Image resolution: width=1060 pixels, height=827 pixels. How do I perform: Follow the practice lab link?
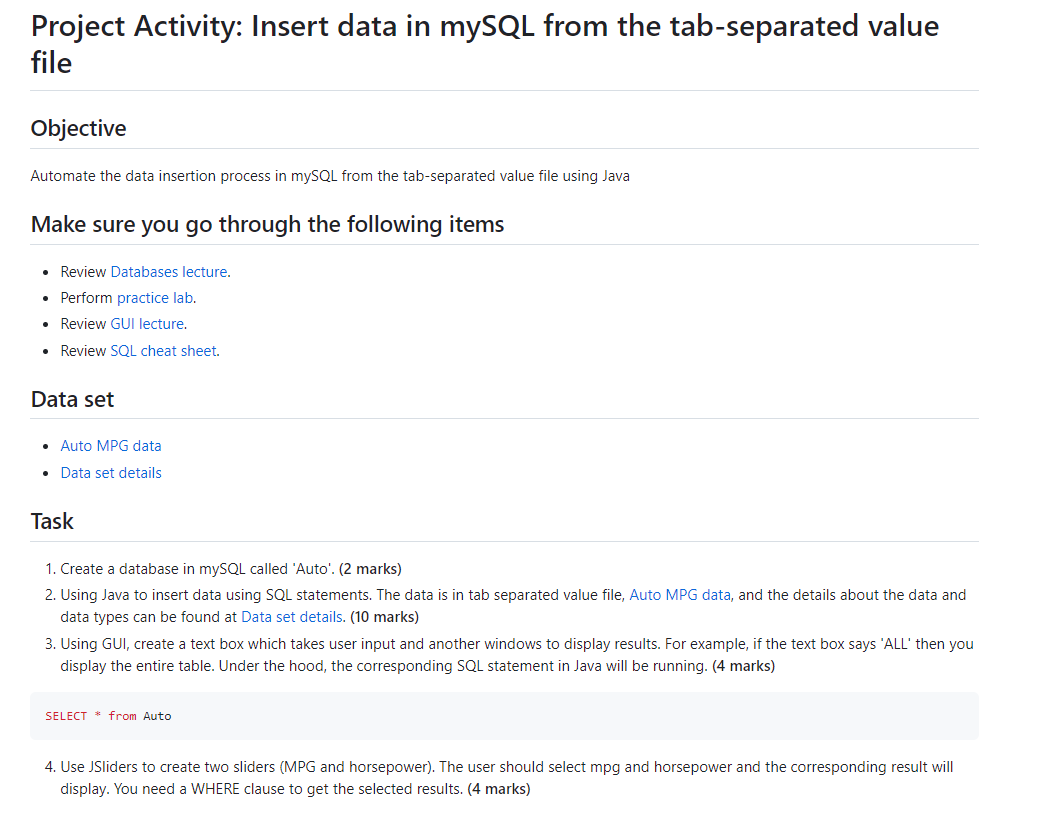[155, 298]
